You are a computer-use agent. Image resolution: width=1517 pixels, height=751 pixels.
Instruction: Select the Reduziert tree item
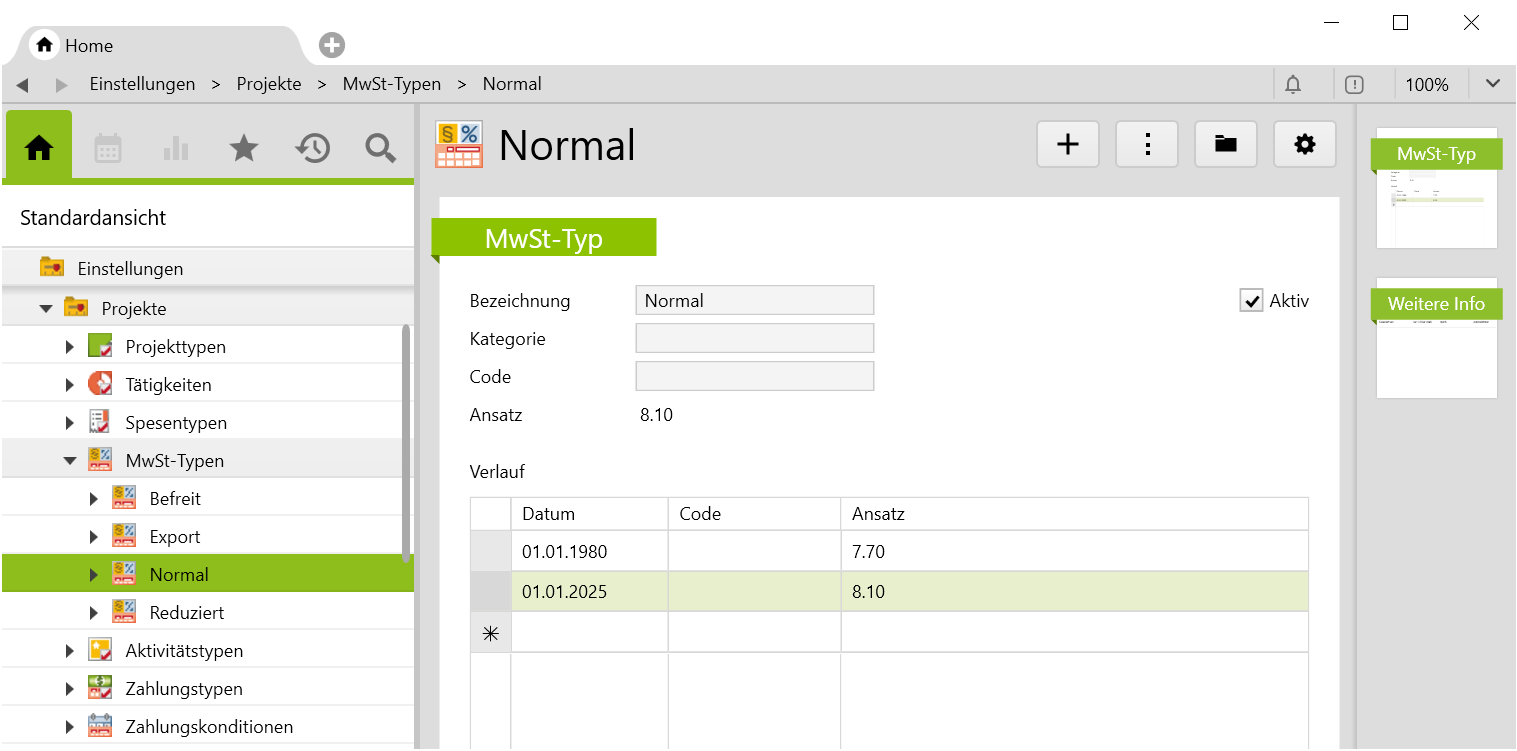(187, 613)
